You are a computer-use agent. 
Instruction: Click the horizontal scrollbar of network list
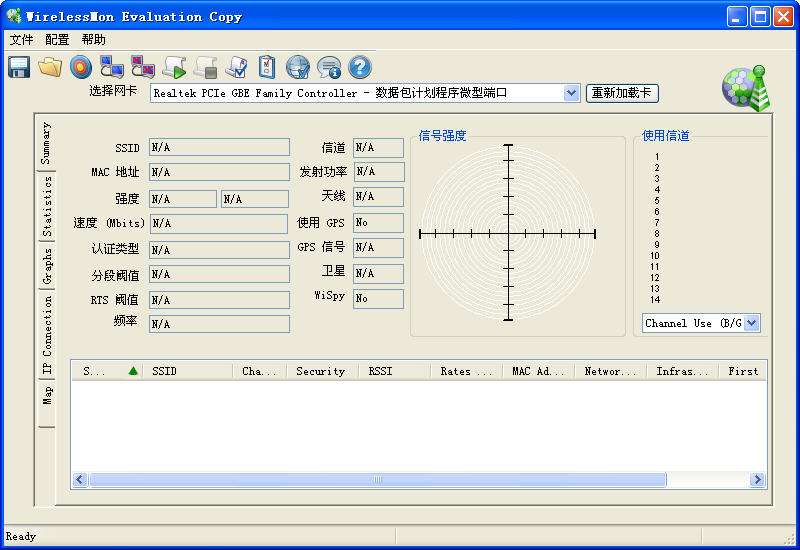[377, 480]
